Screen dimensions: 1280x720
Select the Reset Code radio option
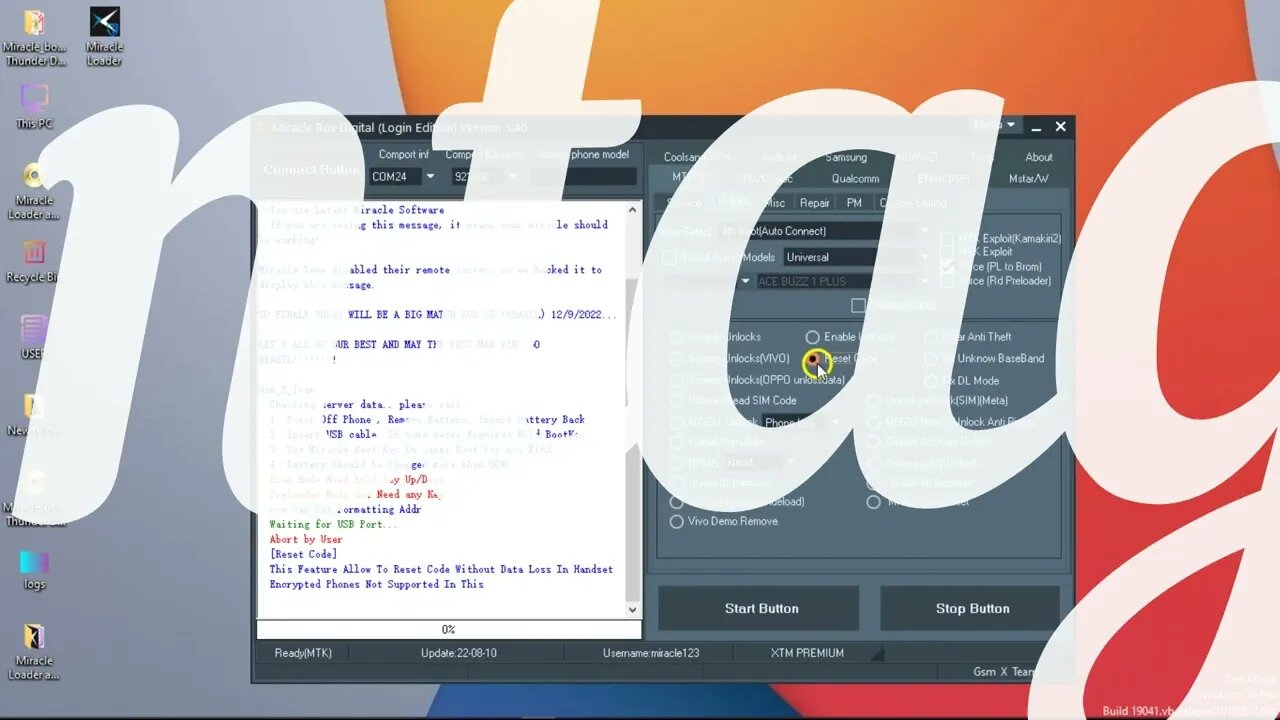813,359
